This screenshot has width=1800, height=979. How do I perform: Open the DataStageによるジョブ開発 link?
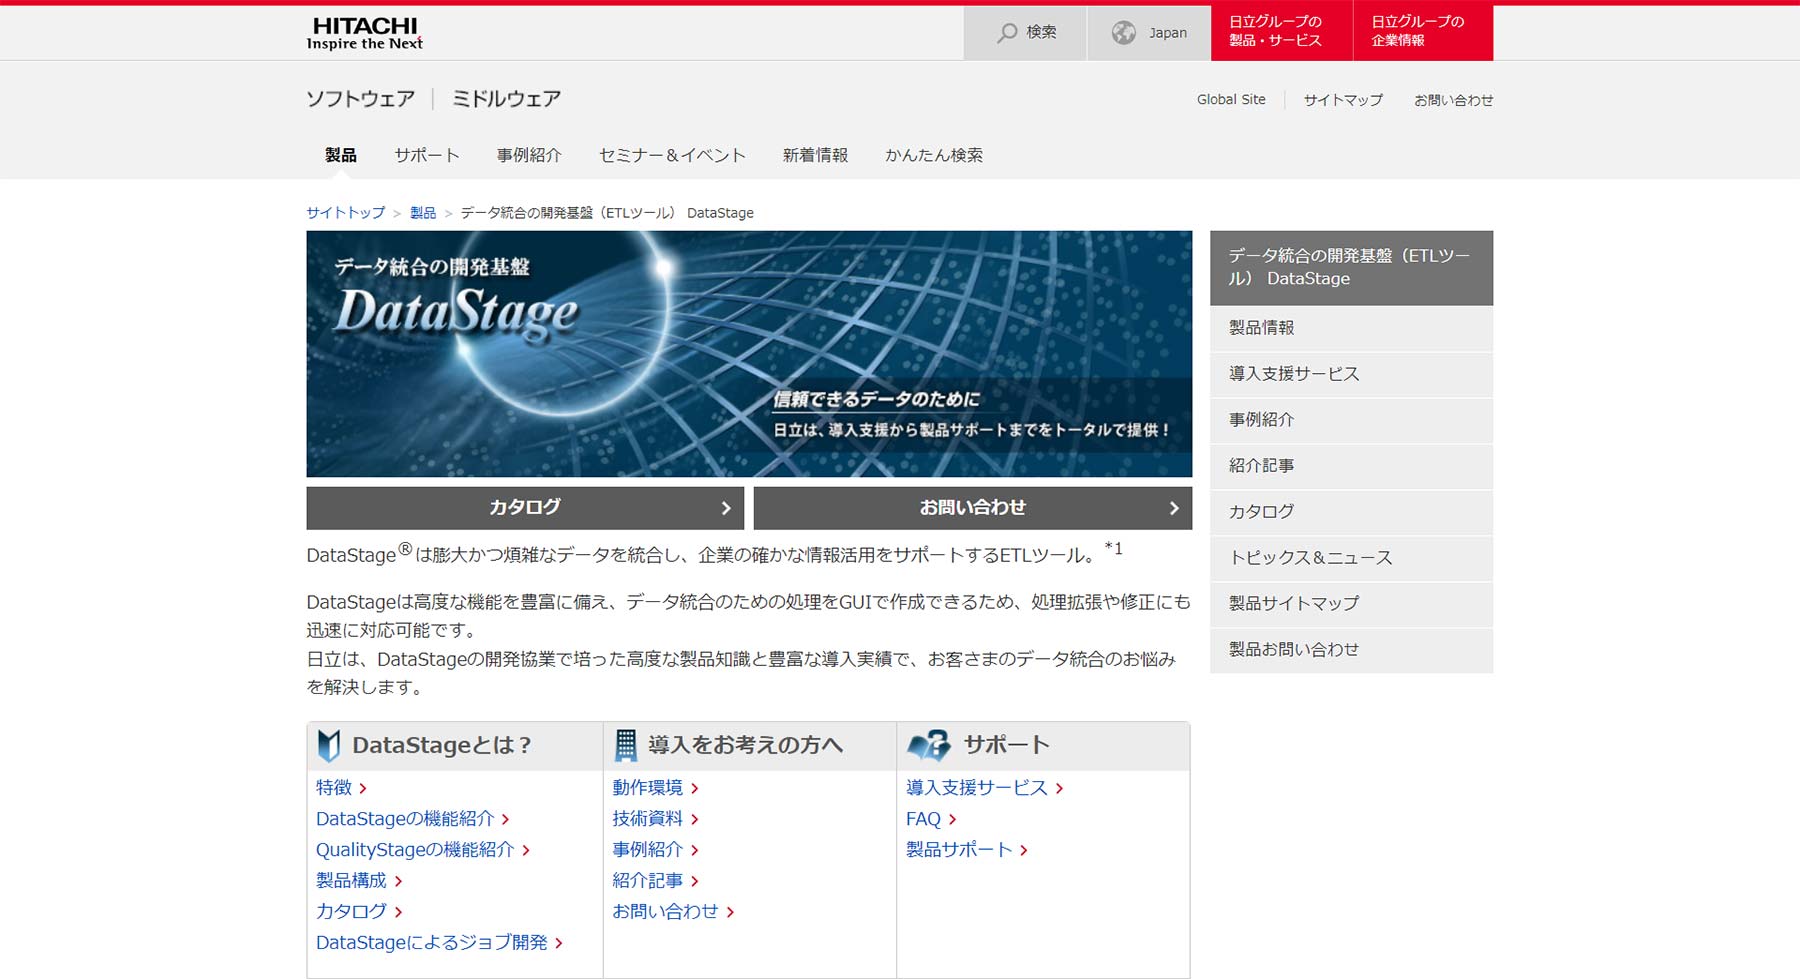coord(432,943)
